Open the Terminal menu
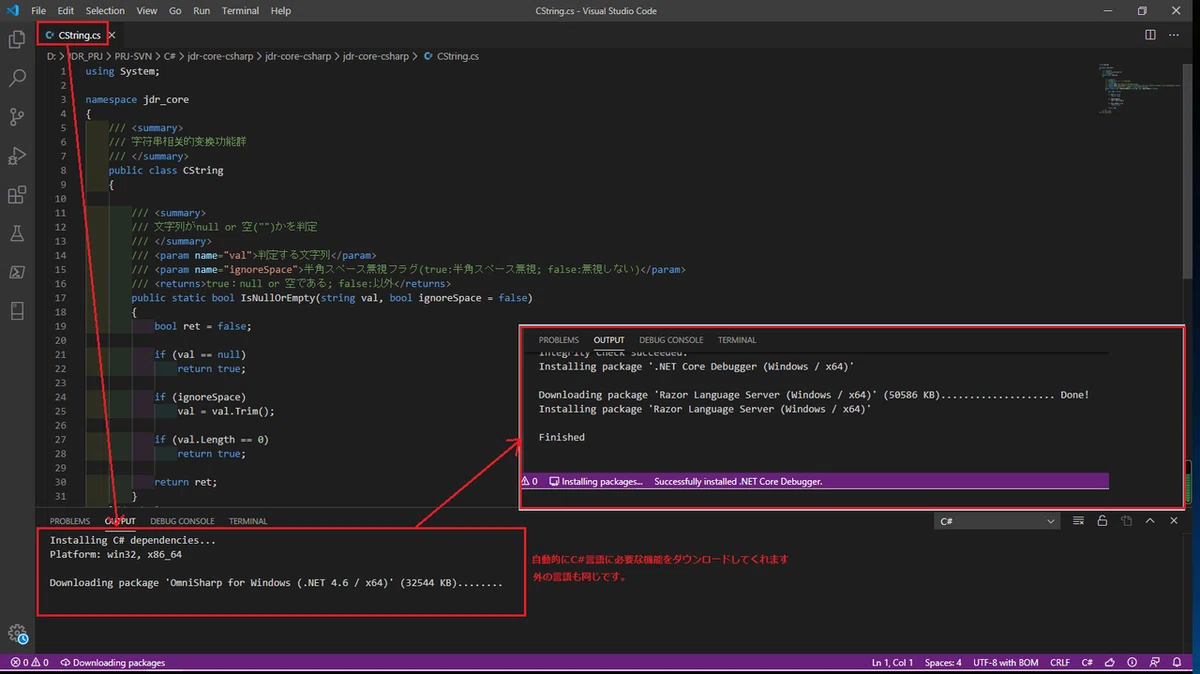1200x674 pixels. click(x=240, y=10)
